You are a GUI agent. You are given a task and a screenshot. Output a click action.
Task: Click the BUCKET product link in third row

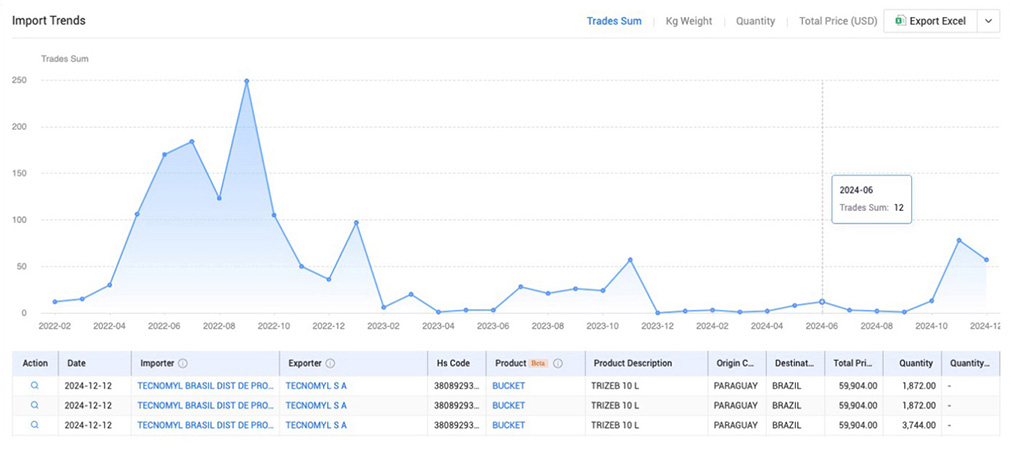pyautogui.click(x=508, y=425)
